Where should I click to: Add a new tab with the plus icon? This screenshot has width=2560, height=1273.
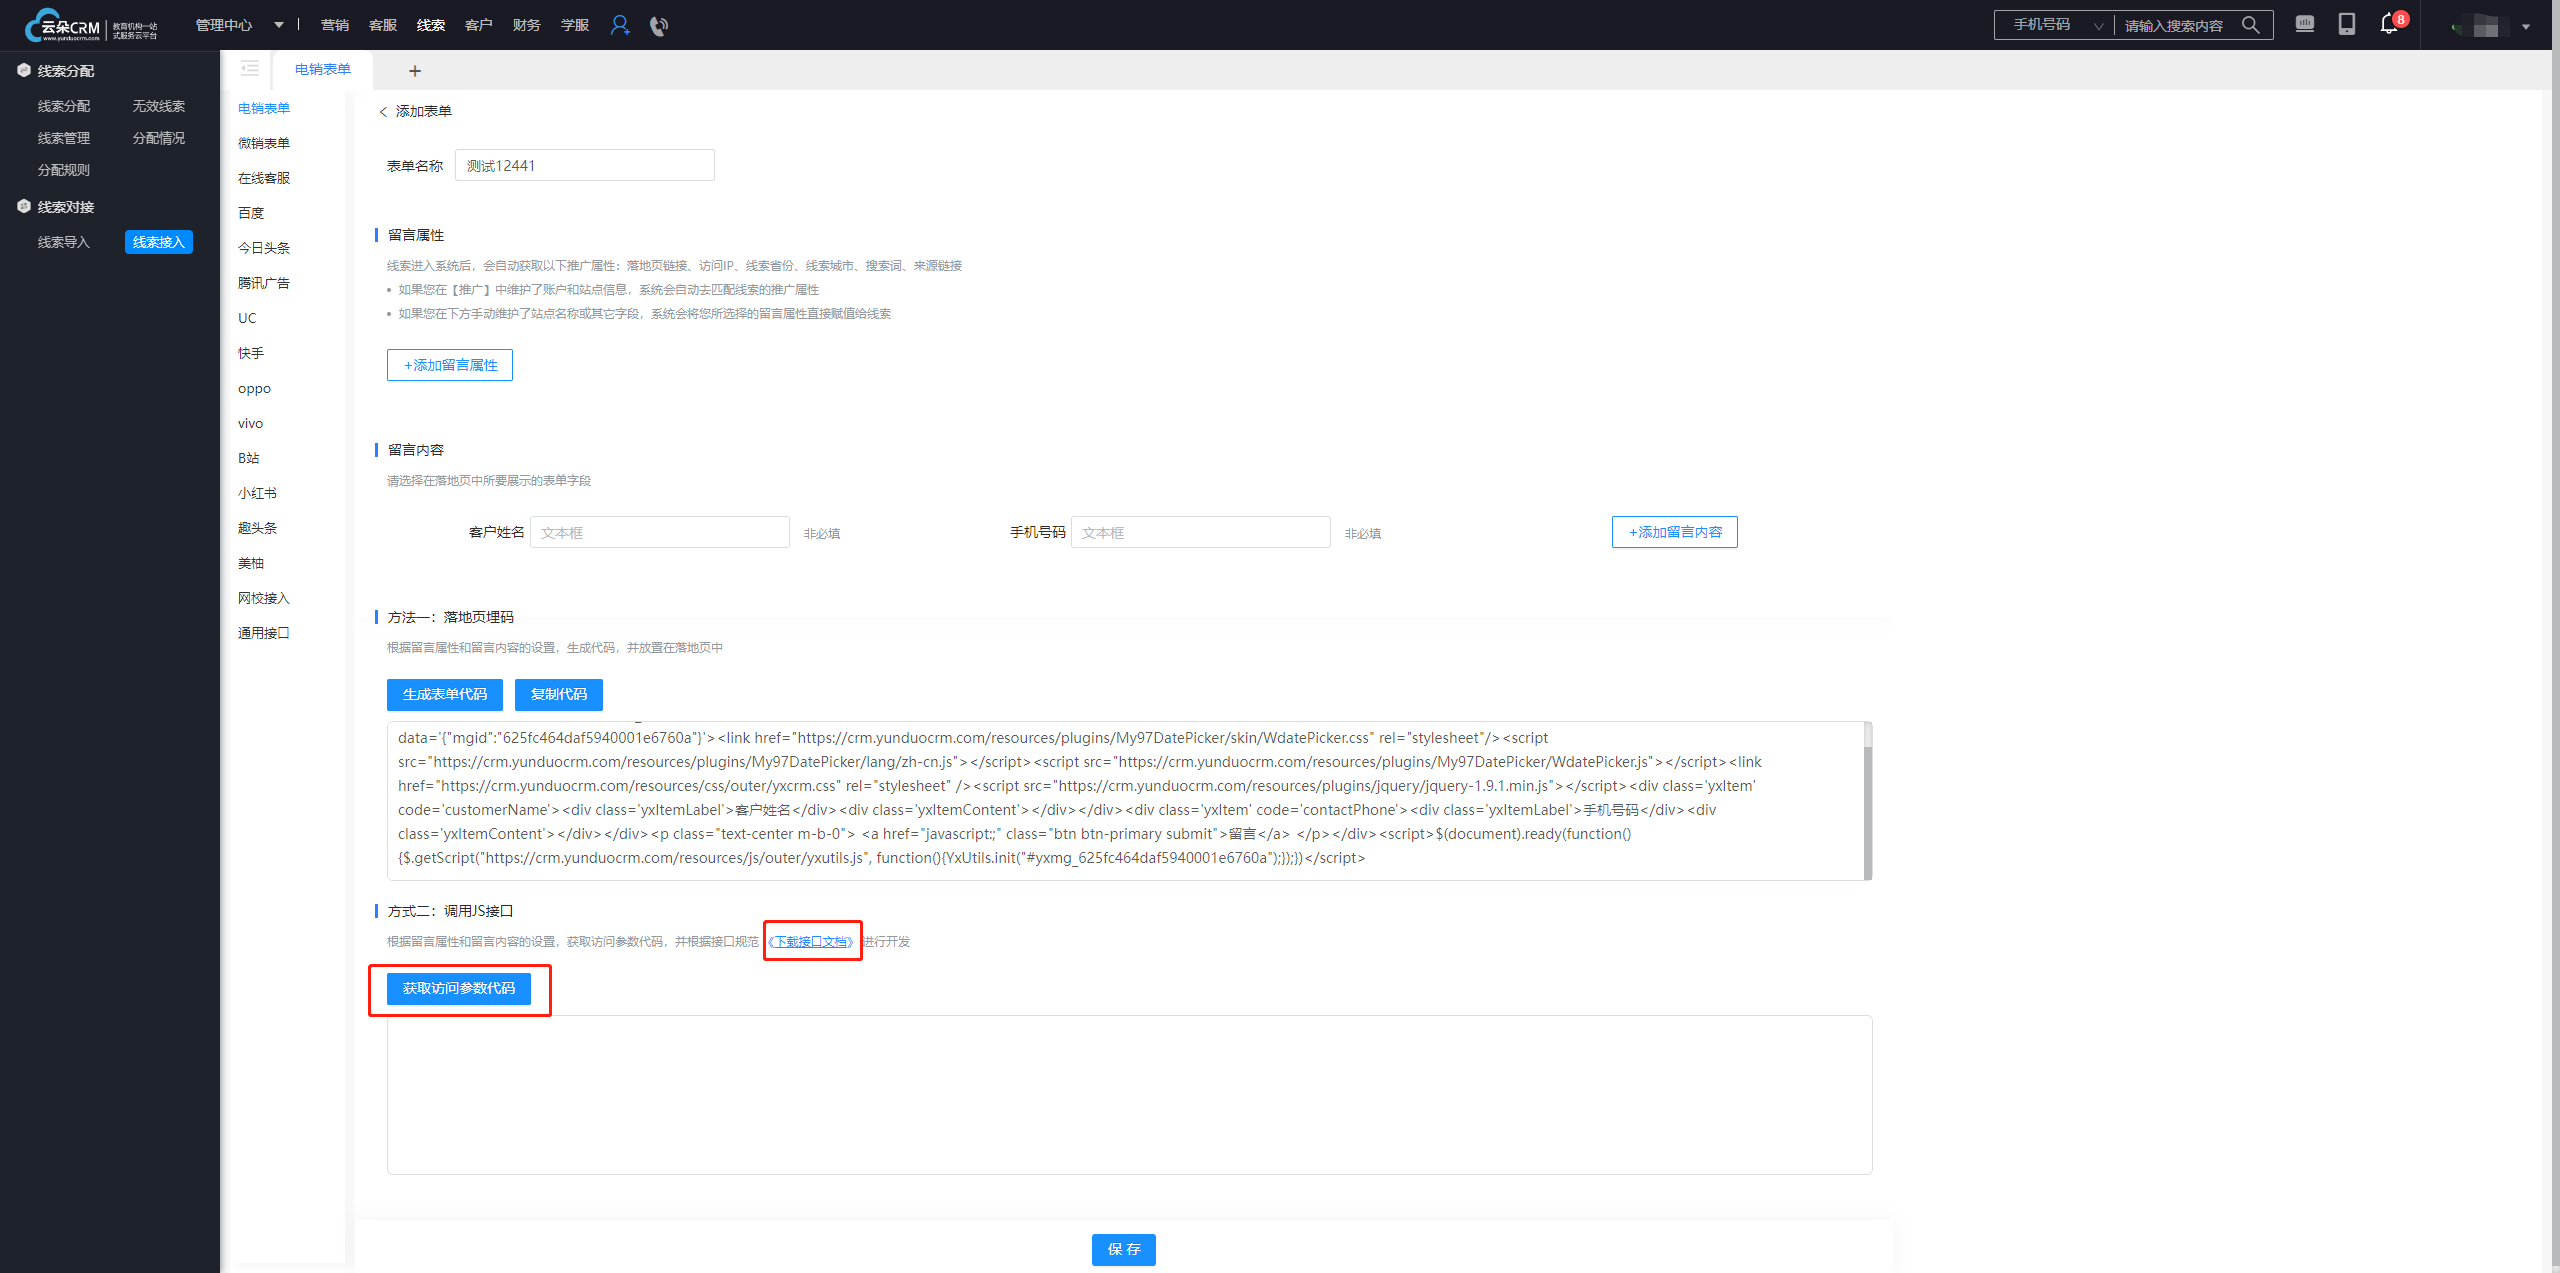pos(415,71)
